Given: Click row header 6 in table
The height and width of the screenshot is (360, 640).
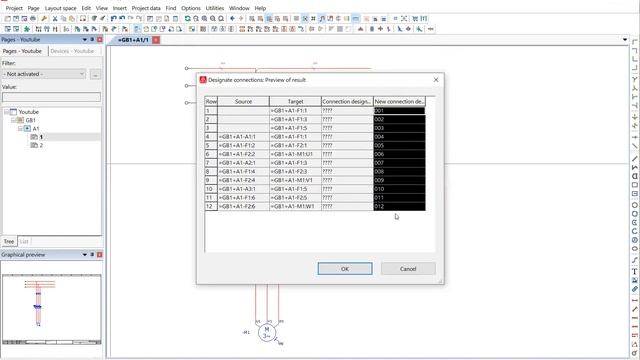Looking at the screenshot, I should 211,154.
